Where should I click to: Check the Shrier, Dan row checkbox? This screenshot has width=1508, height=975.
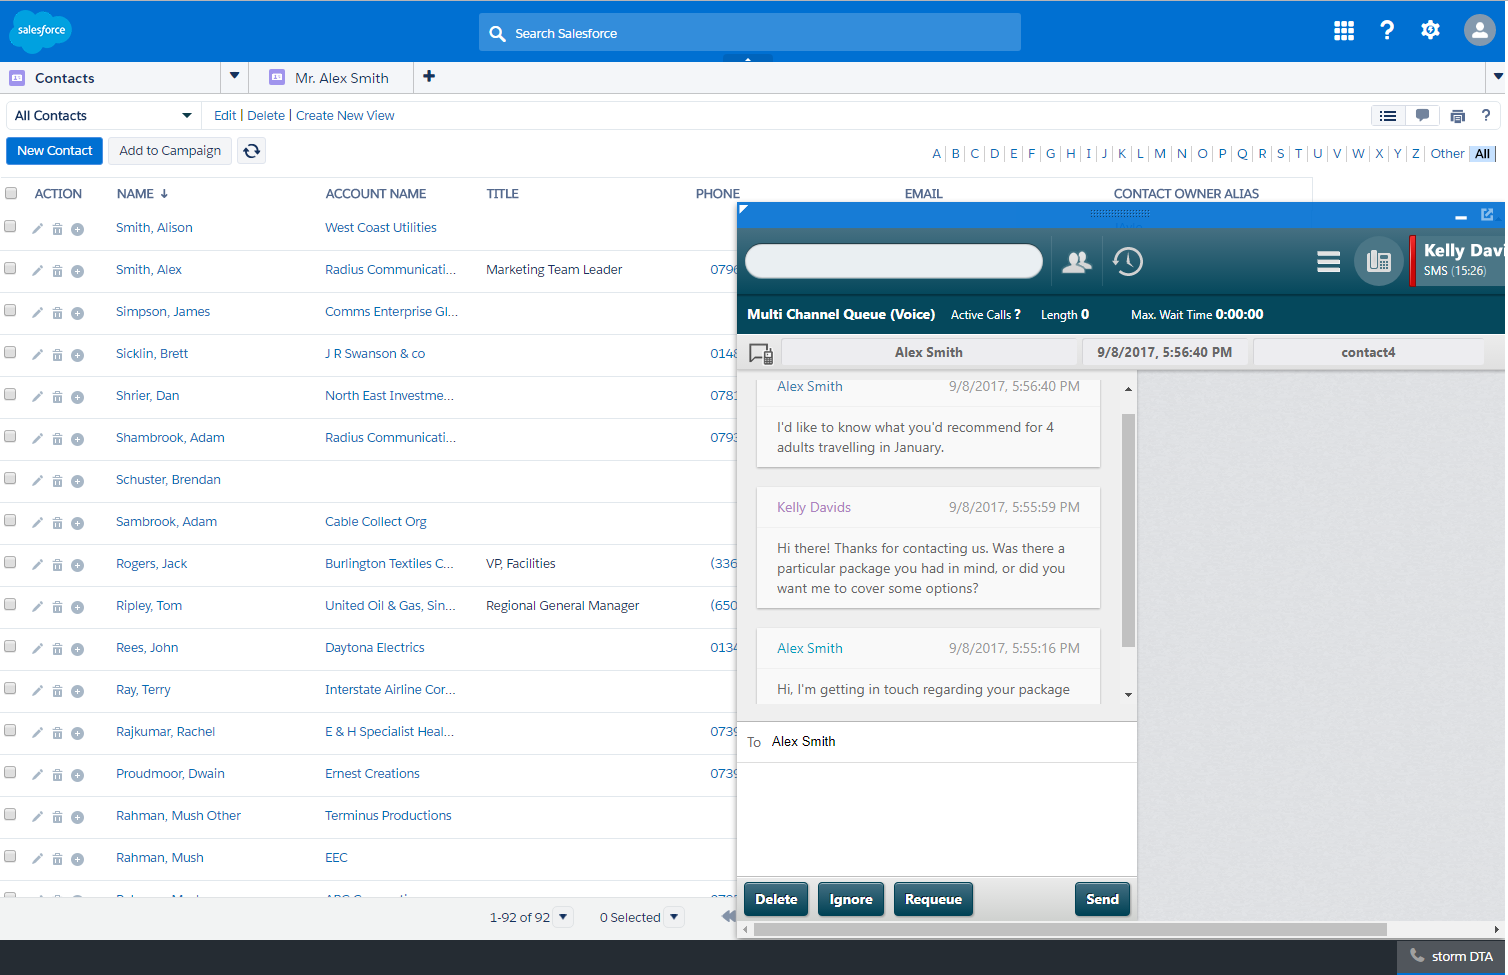click(x=10, y=395)
